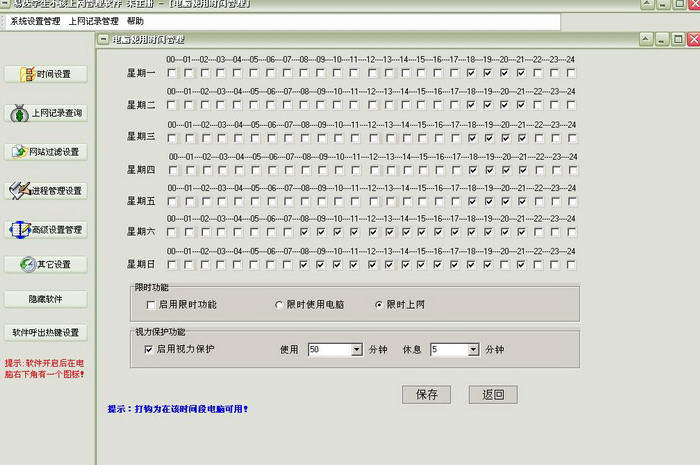
Task: Expand the 休息 minutes dropdown showing 5
Action: click(472, 350)
